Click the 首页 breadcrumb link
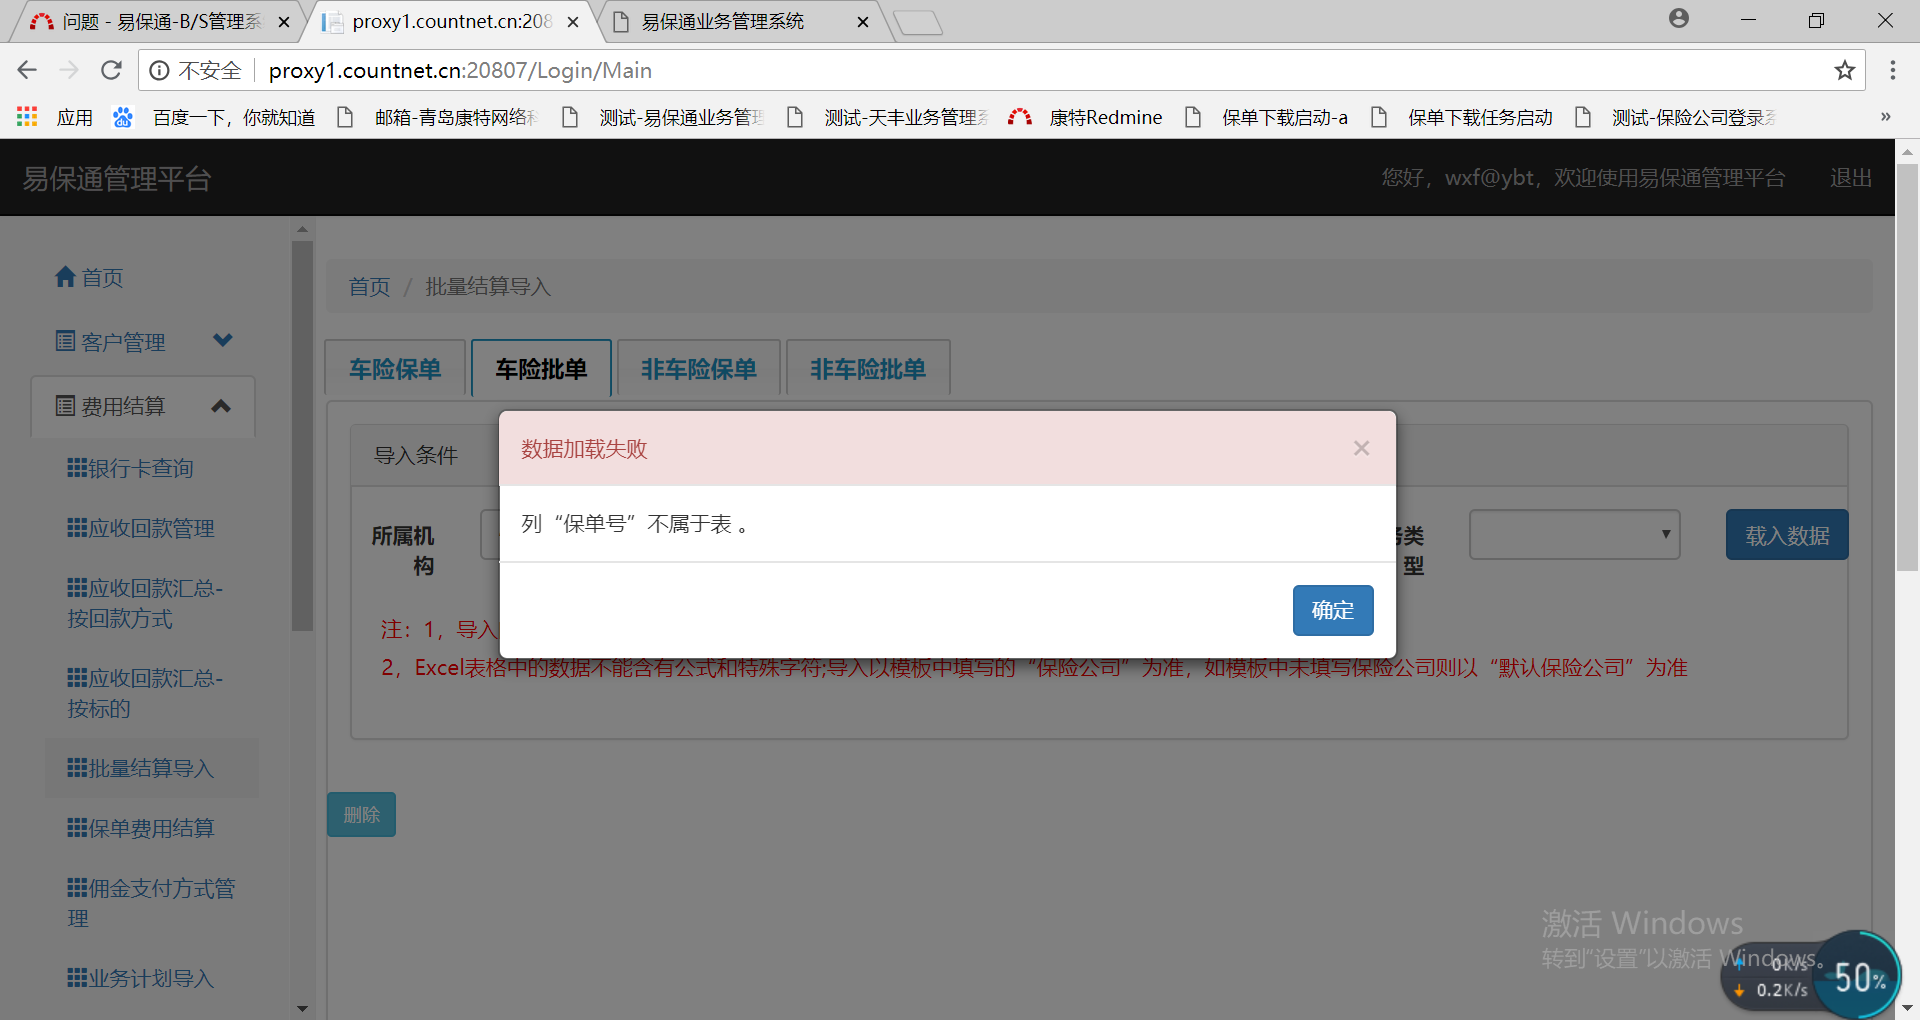 pos(369,287)
